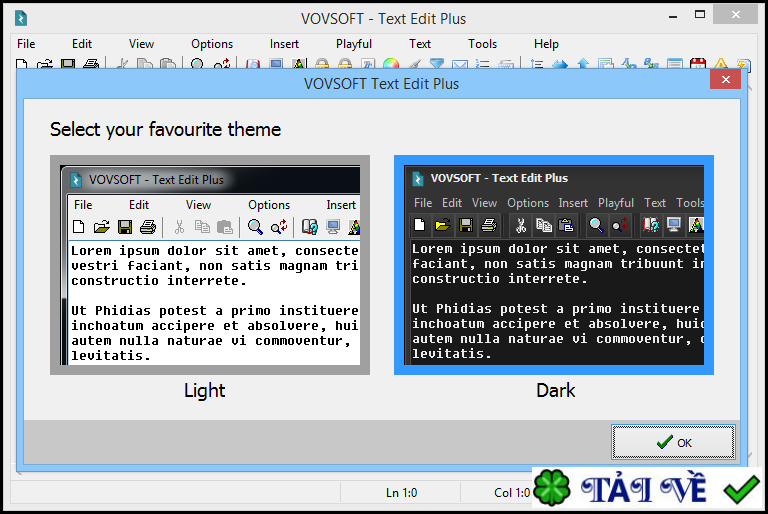Click the color wheel icon
768x514 pixels.
click(391, 64)
